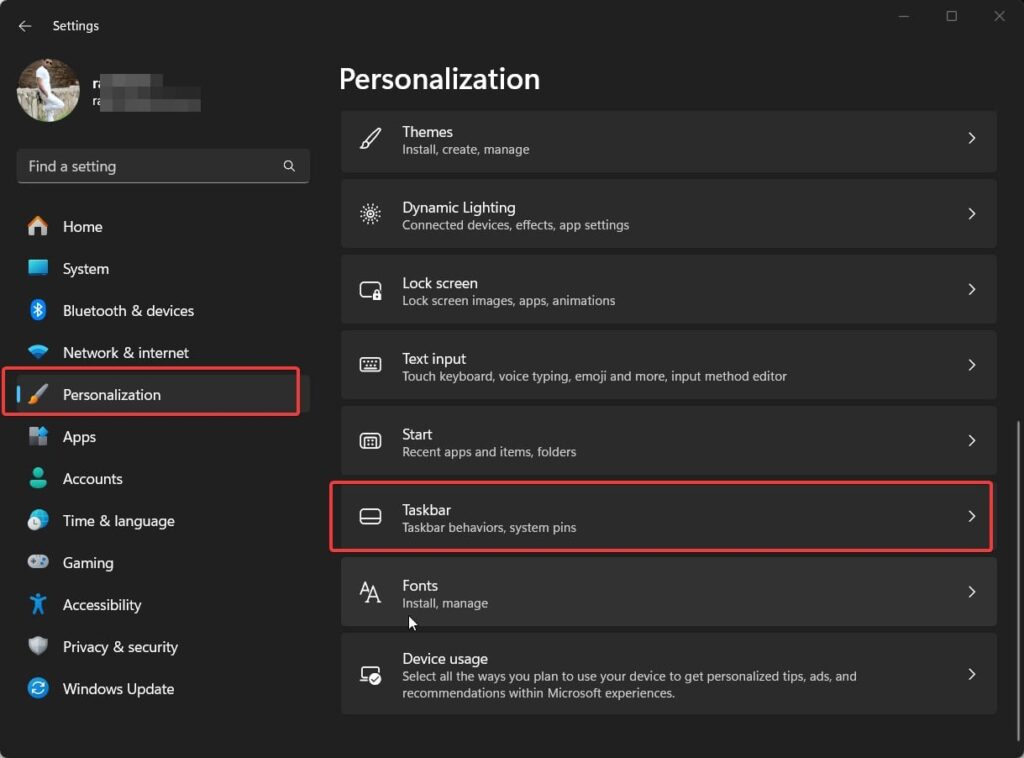Expand the Device usage chevron
Image resolution: width=1024 pixels, height=758 pixels.
tap(971, 674)
